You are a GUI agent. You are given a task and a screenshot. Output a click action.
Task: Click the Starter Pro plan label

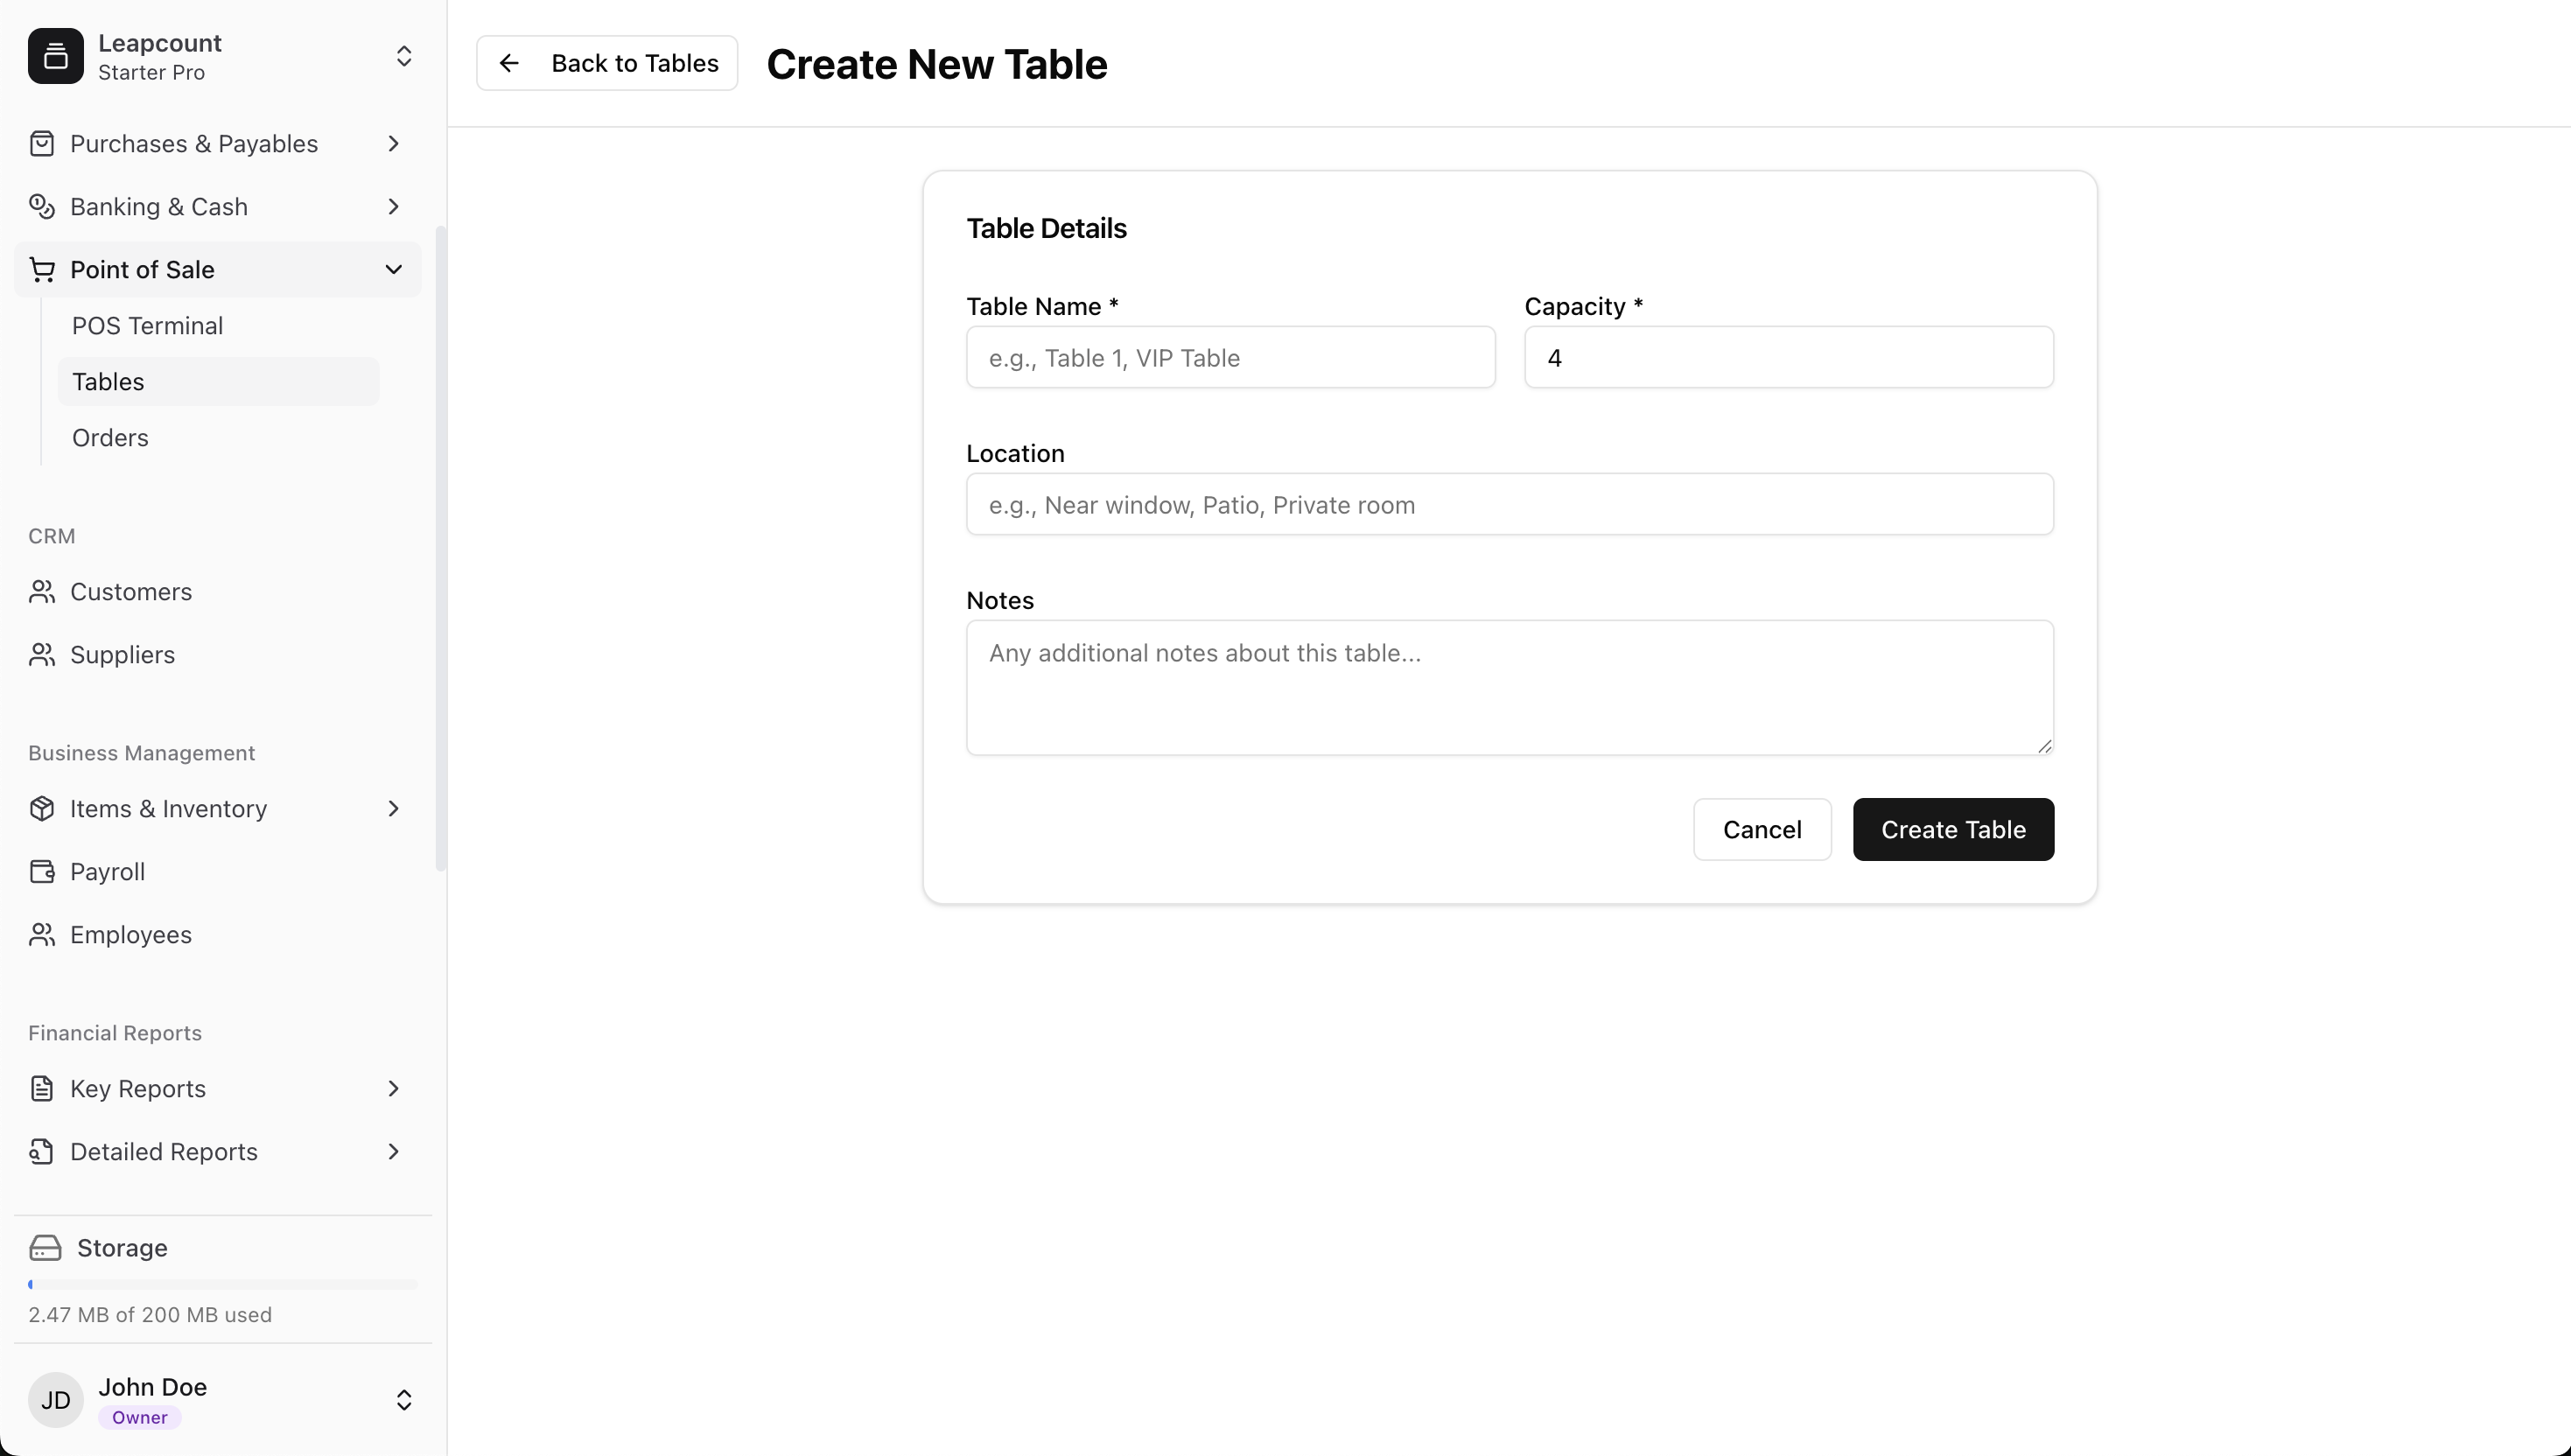pyautogui.click(x=152, y=73)
